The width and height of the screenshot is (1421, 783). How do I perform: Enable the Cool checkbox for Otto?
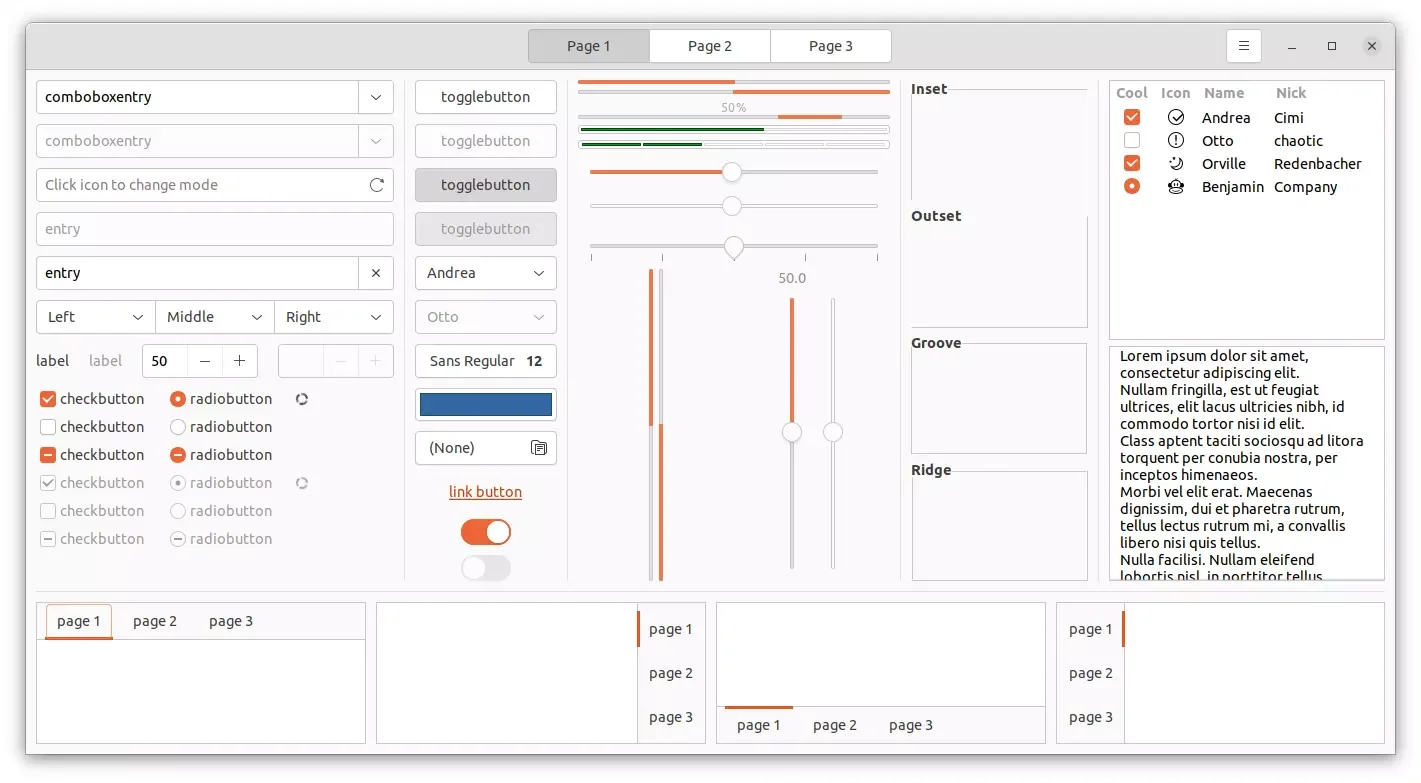1131,140
